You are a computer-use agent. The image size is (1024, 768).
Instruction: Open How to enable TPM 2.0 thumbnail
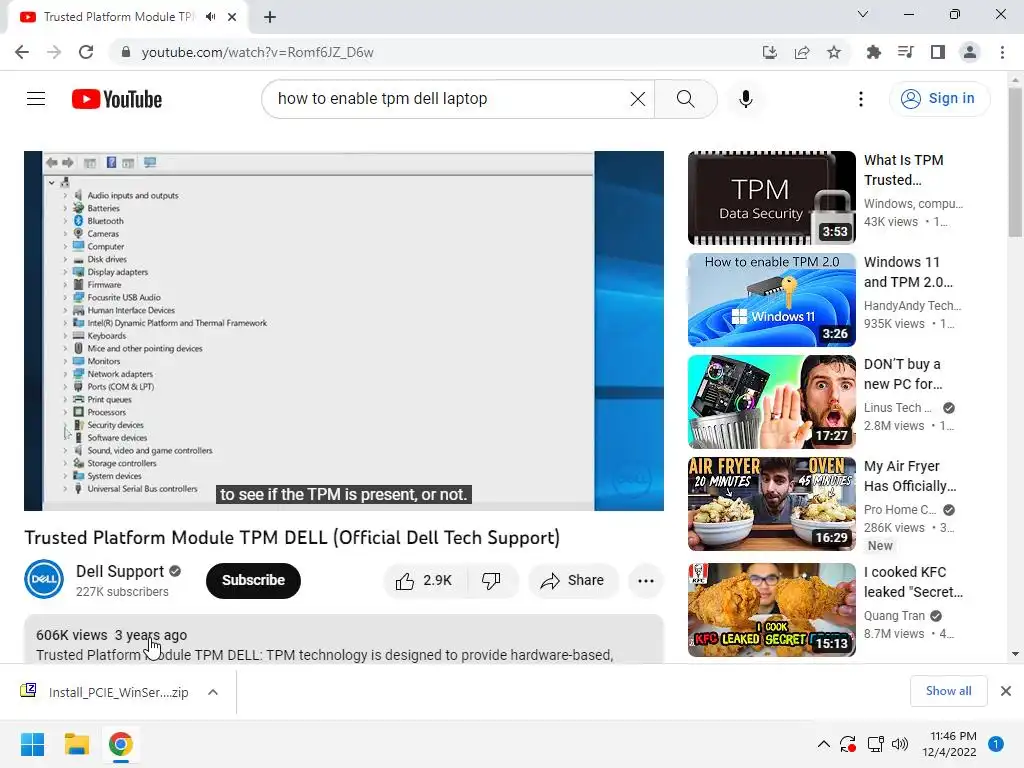click(771, 300)
